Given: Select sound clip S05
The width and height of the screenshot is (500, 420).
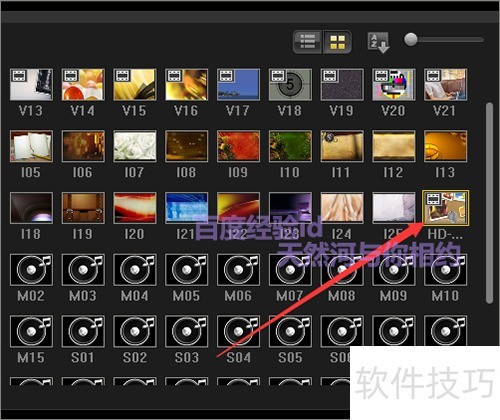Looking at the screenshot, I should click(x=290, y=331).
